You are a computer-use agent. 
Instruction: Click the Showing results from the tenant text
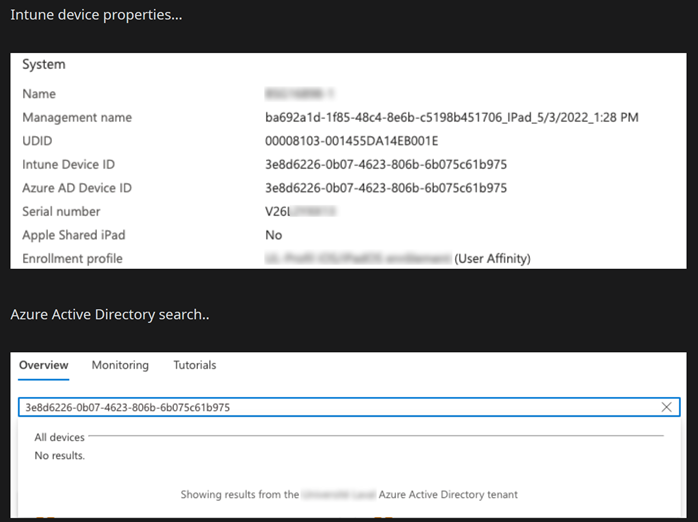click(349, 495)
